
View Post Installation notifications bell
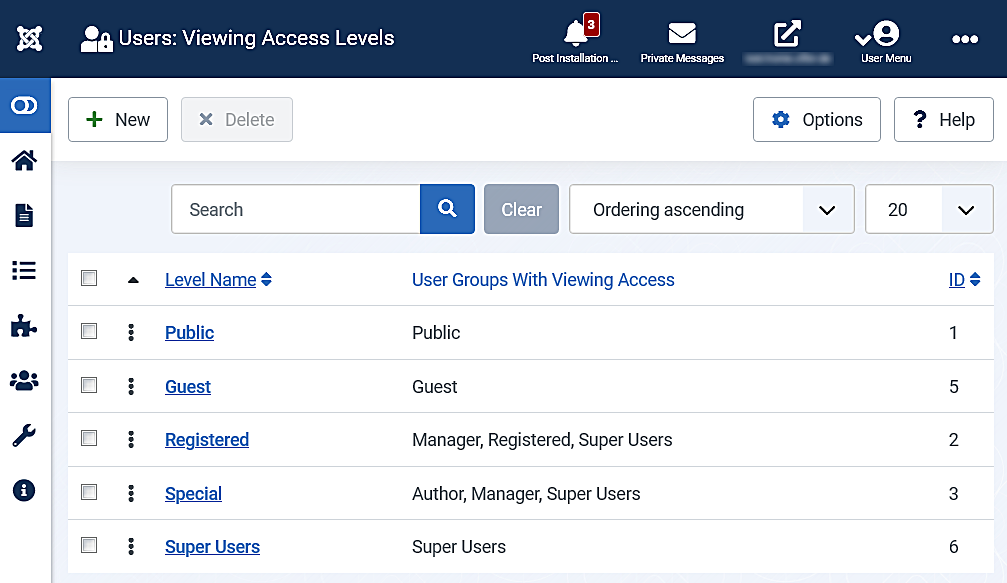[576, 40]
